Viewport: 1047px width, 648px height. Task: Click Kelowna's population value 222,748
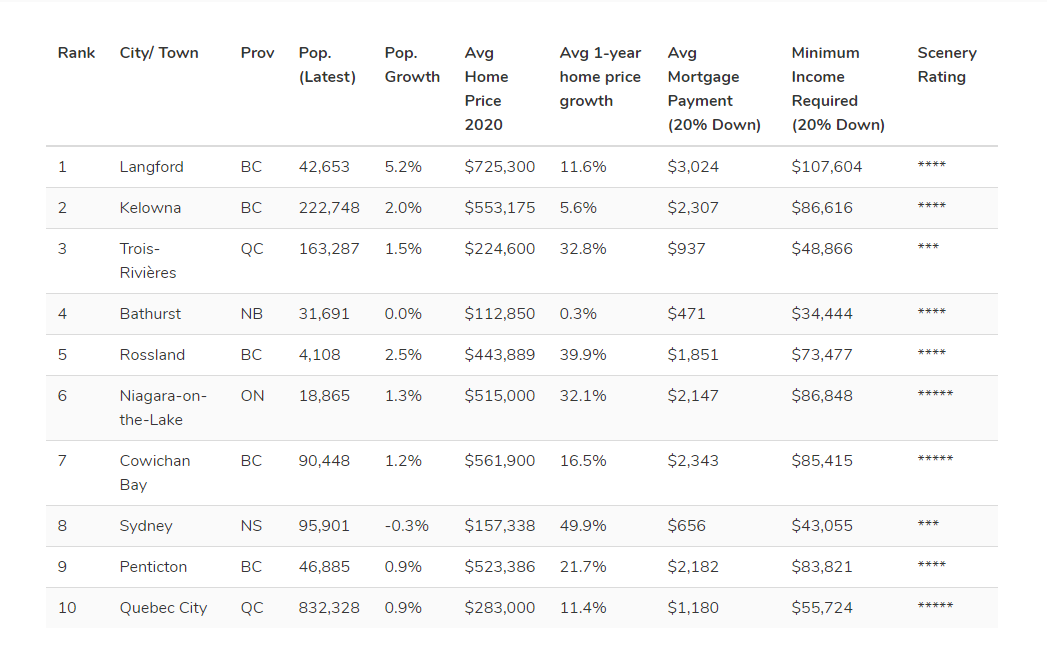pos(329,208)
